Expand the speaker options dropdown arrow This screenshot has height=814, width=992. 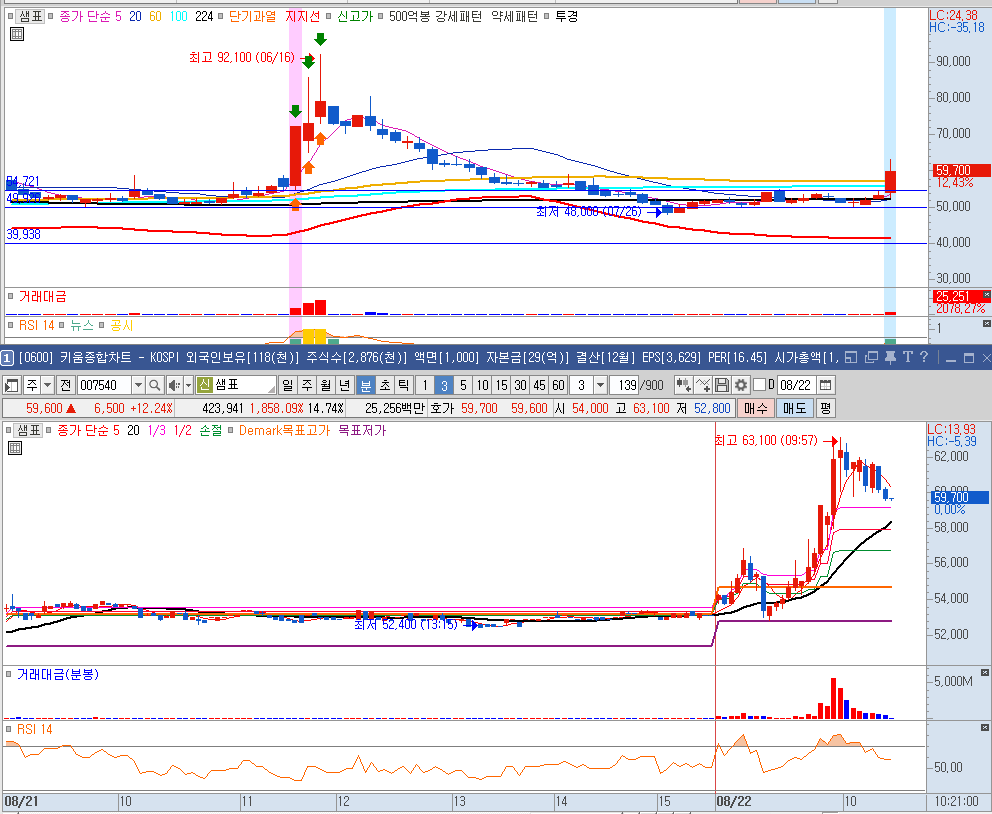[188, 385]
